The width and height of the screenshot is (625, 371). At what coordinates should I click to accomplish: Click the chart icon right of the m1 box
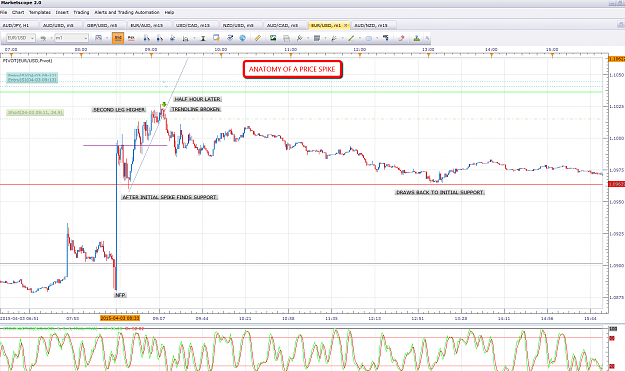98,38
